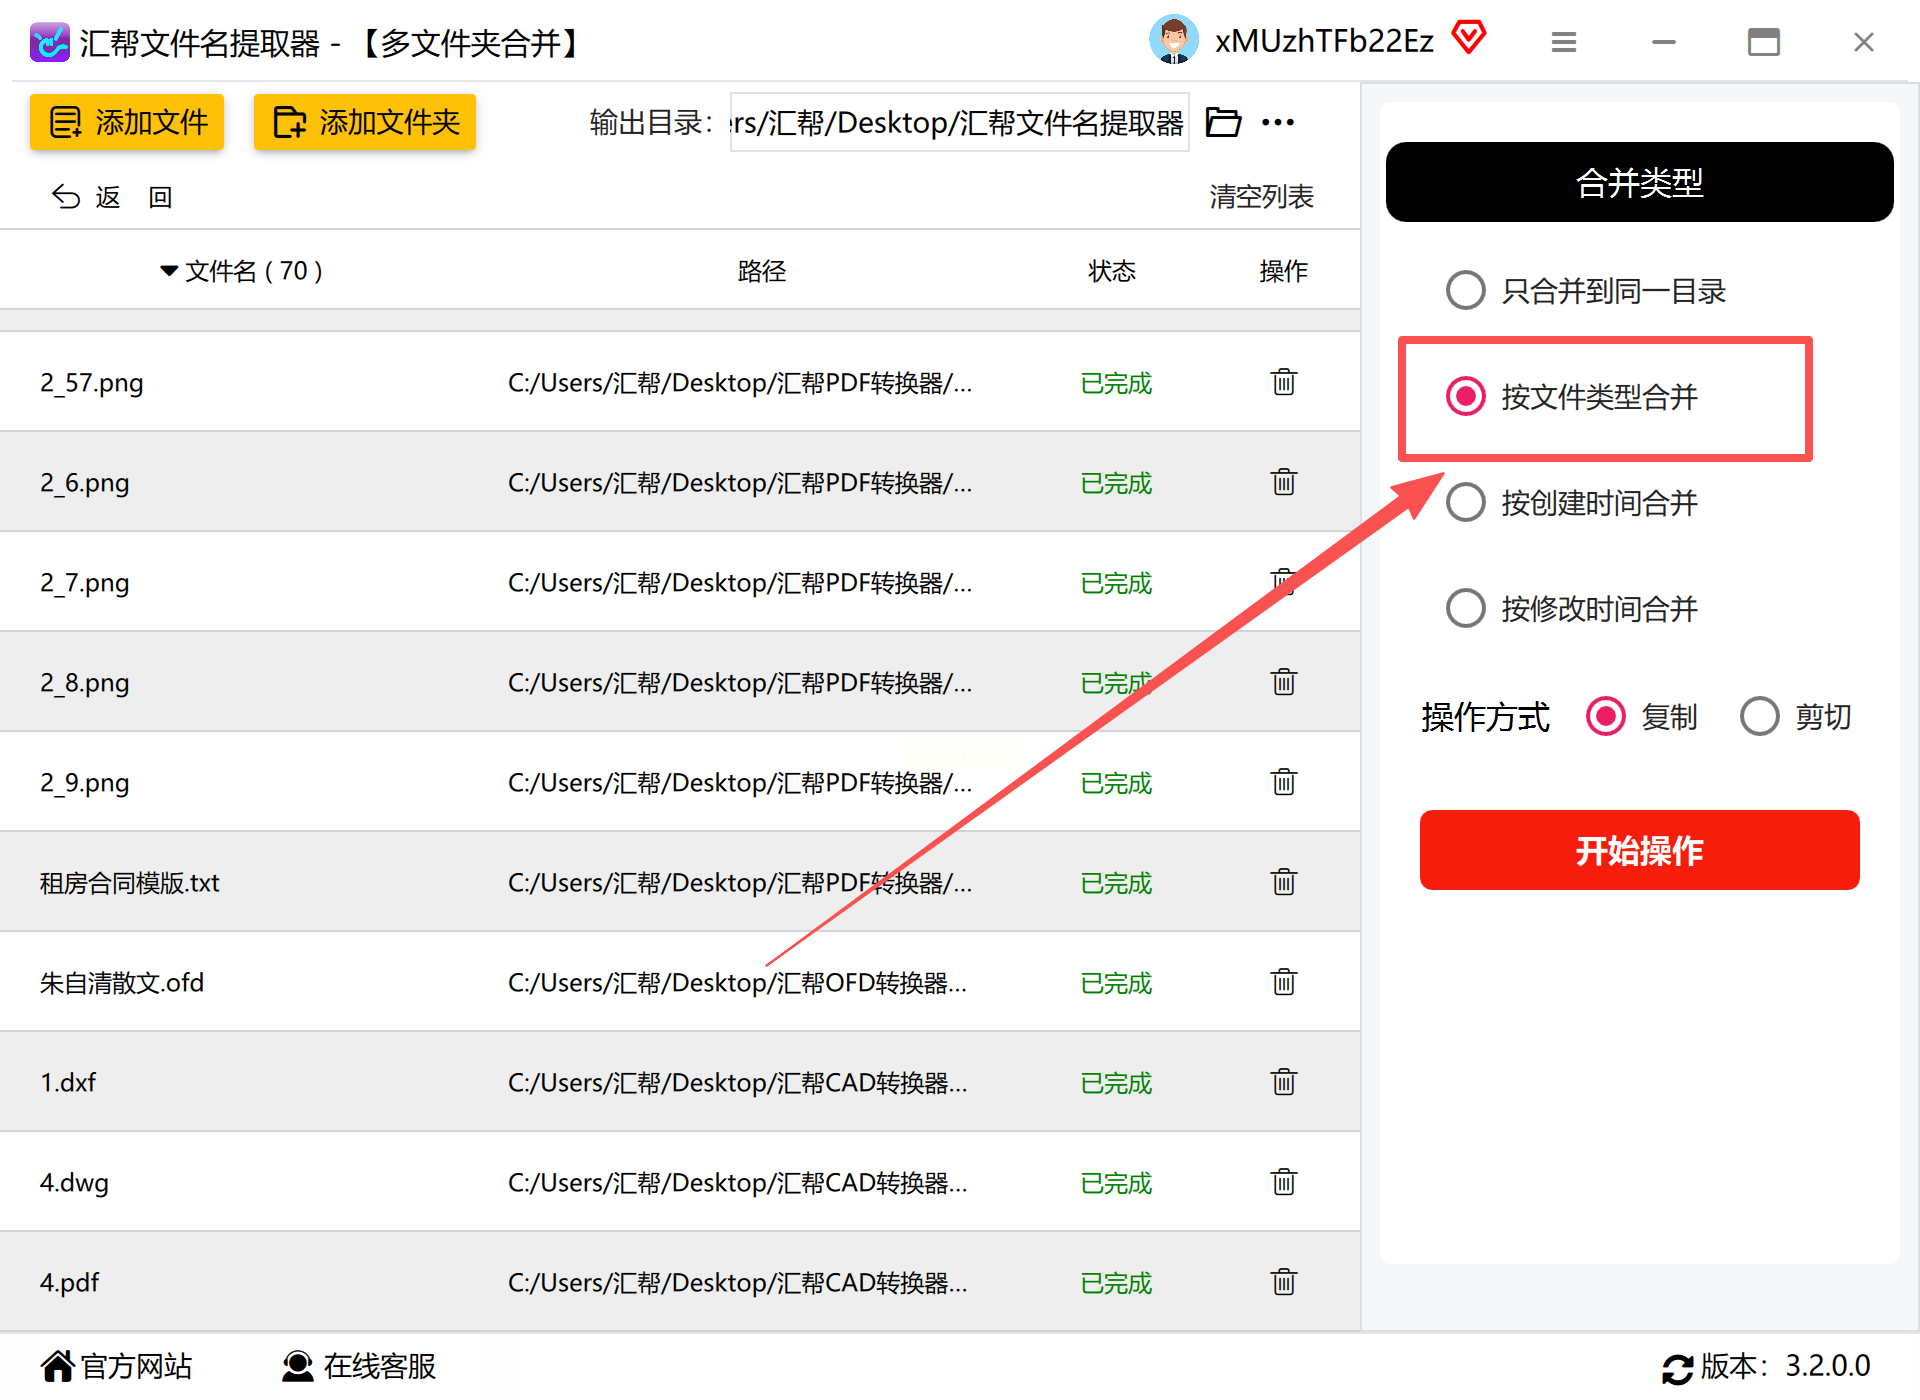1920x1400 pixels.
Task: Click the user avatar icon
Action: [1174, 40]
